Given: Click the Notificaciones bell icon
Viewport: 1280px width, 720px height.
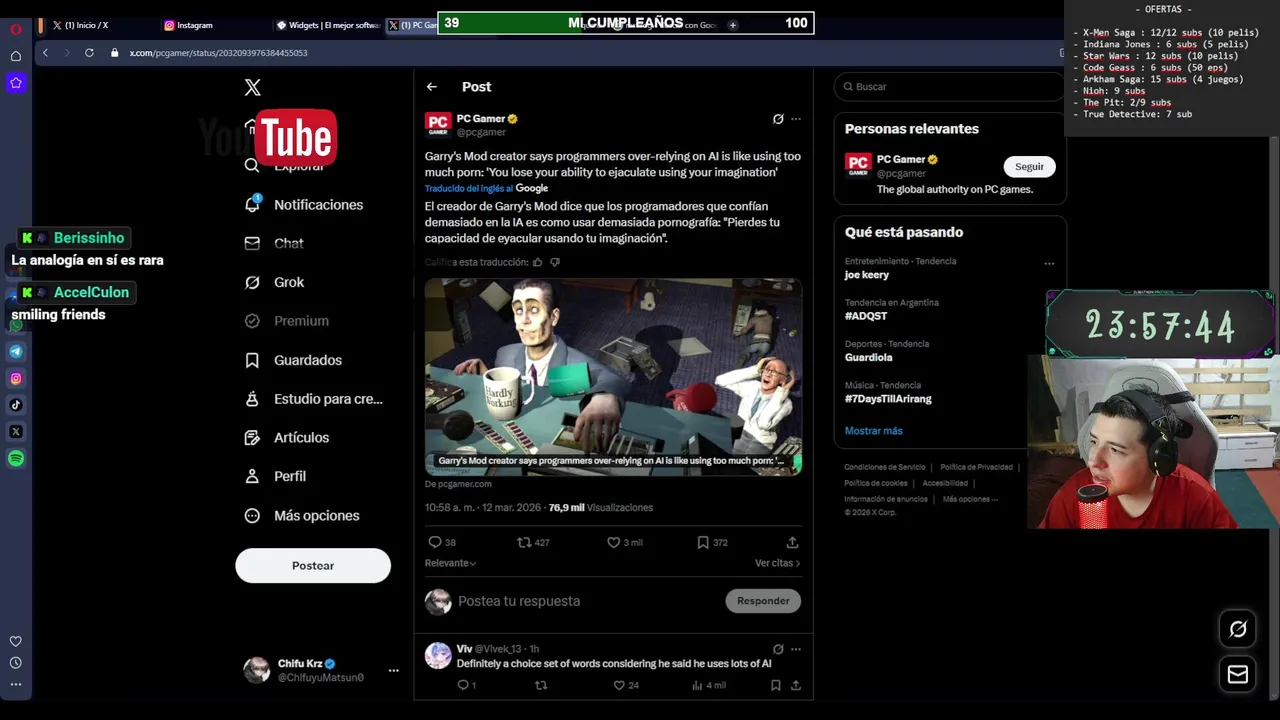Looking at the screenshot, I should point(252,204).
